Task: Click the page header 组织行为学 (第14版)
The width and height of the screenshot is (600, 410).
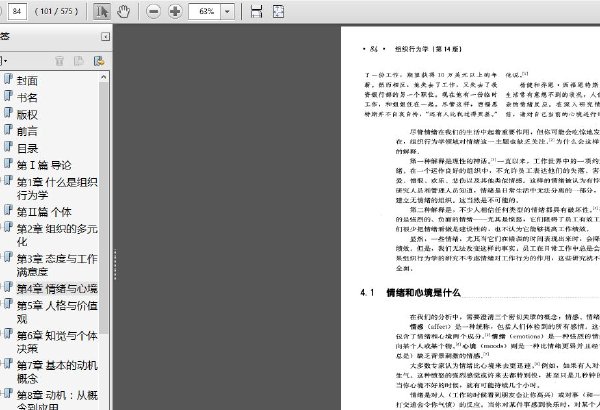Action: 428,49
